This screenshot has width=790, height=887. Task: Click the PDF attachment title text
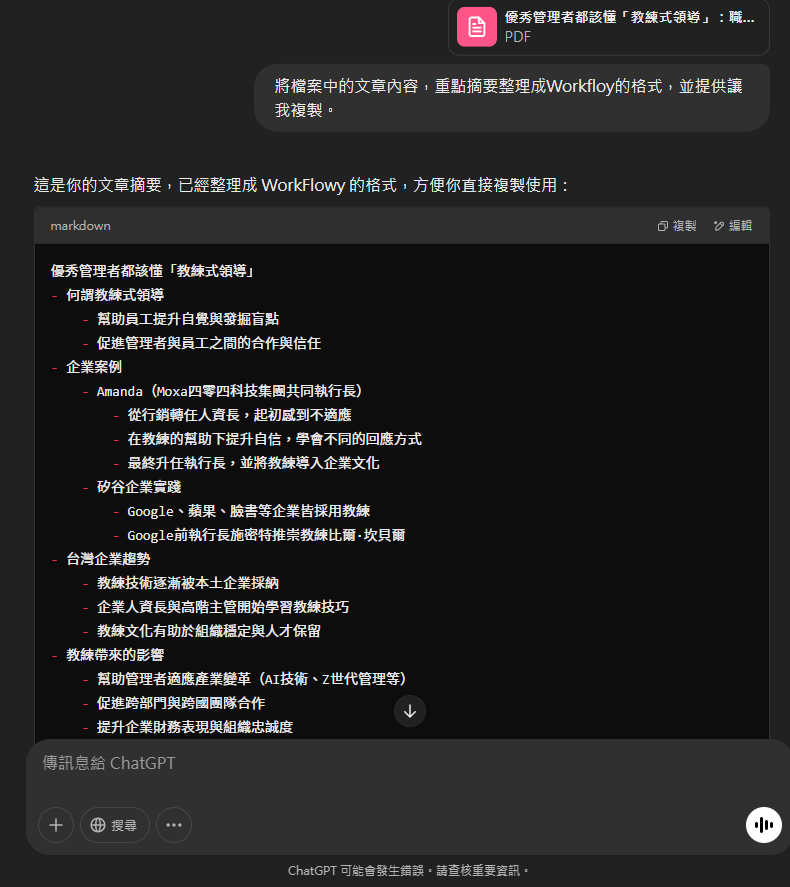629,18
